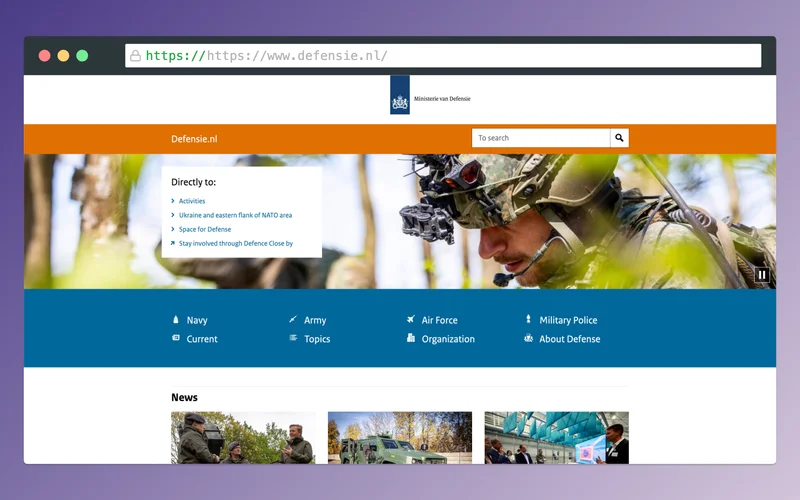Screen dimensions: 800x500
Task: Click the padlock icon in address bar
Action: tap(135, 56)
